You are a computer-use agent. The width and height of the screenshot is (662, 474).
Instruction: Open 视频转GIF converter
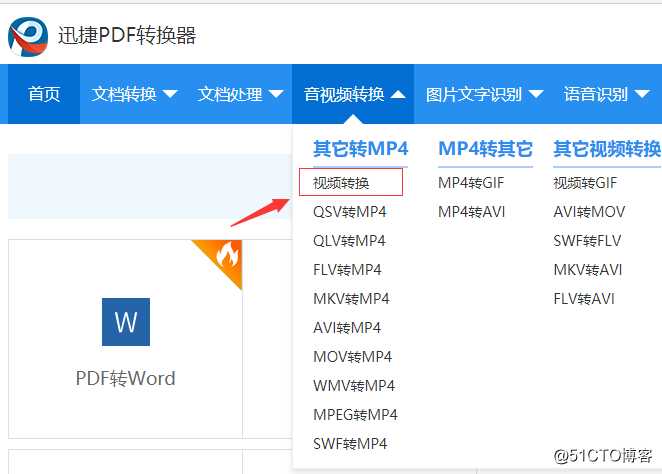tap(585, 183)
